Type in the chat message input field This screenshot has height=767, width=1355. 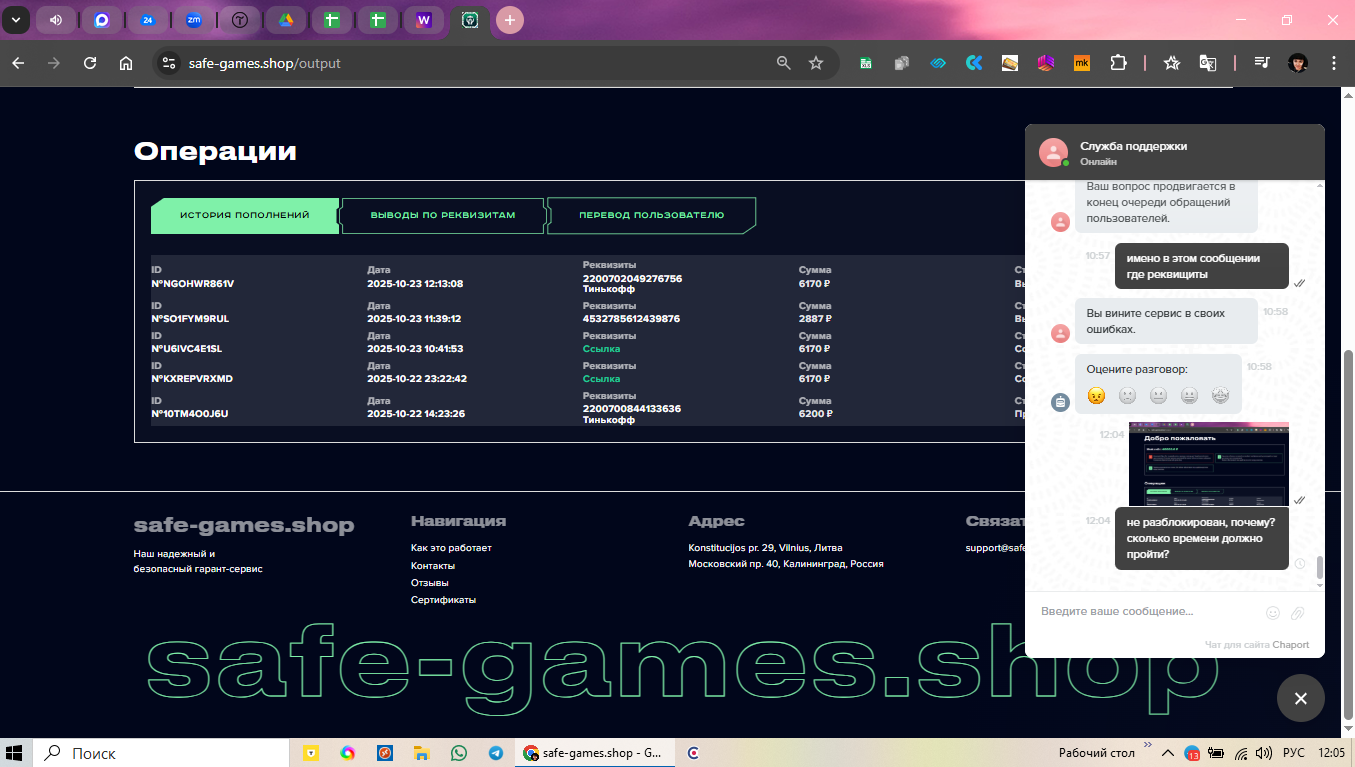tap(1145, 612)
